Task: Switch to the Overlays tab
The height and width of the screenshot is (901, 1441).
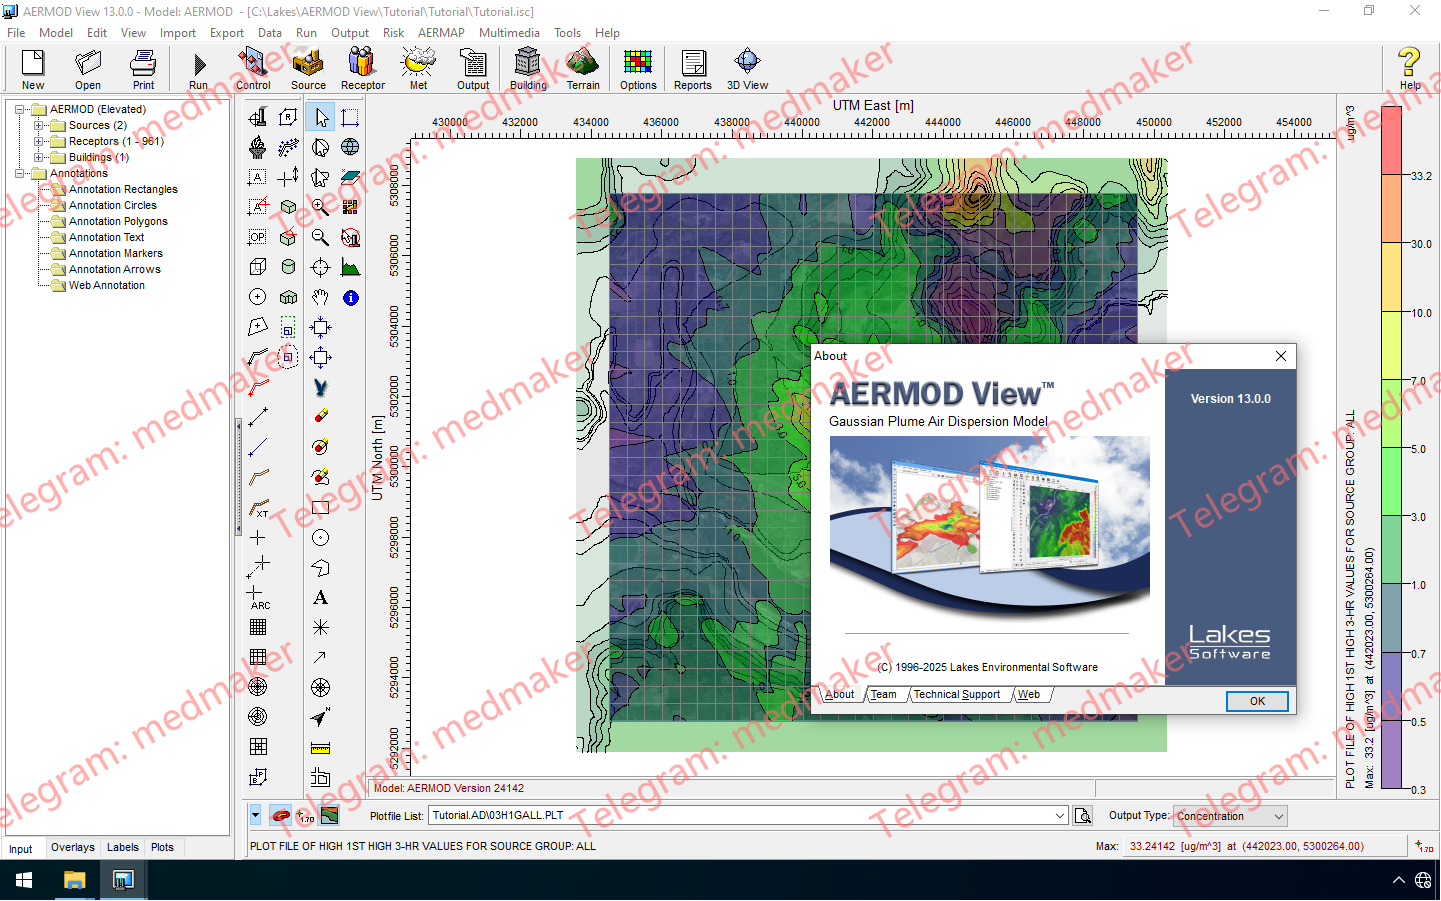Action: tap(73, 847)
